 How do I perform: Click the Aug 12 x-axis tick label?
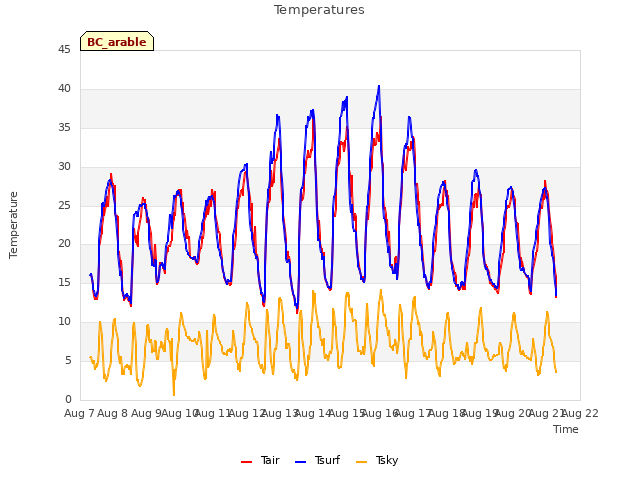coord(246,413)
